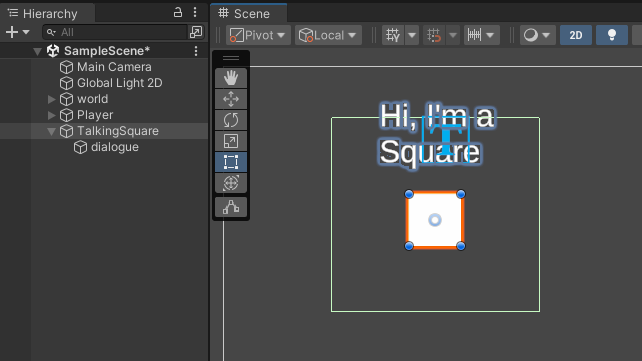642x361 pixels.
Task: Lock the Hierarchy panel
Action: pos(178,12)
